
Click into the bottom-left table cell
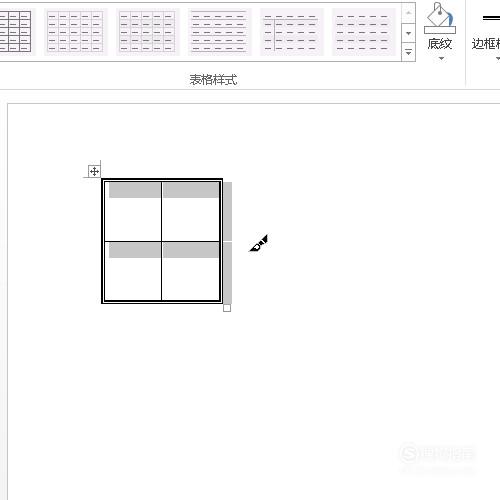pos(133,271)
